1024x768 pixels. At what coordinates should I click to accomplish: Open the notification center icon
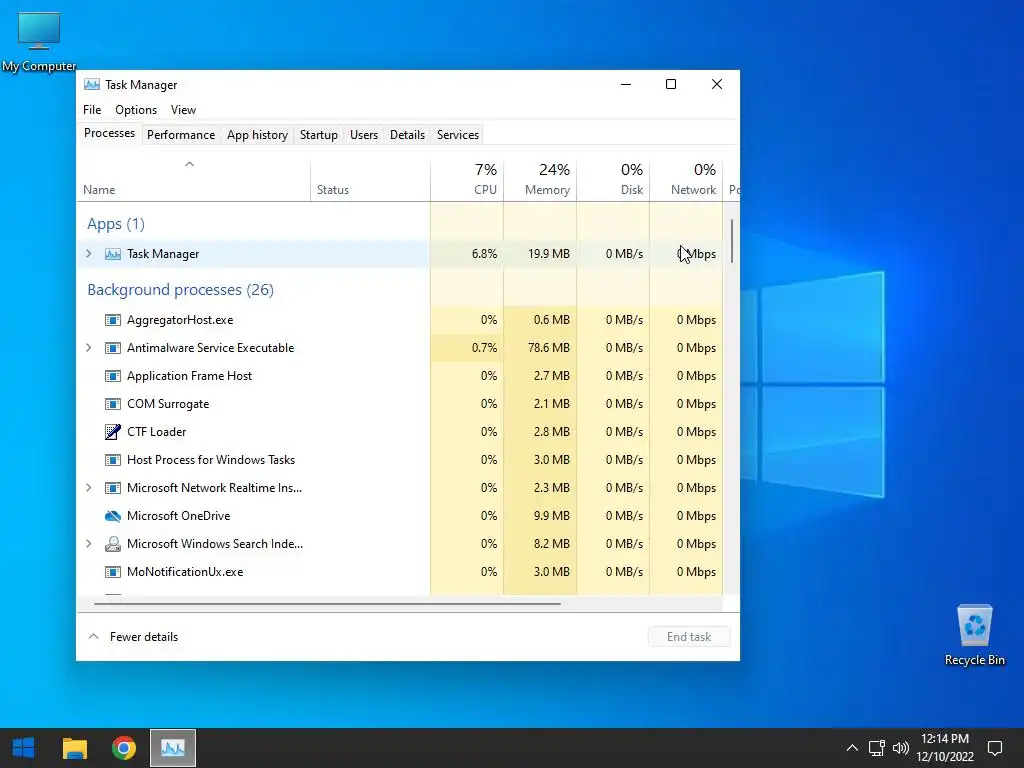point(995,748)
